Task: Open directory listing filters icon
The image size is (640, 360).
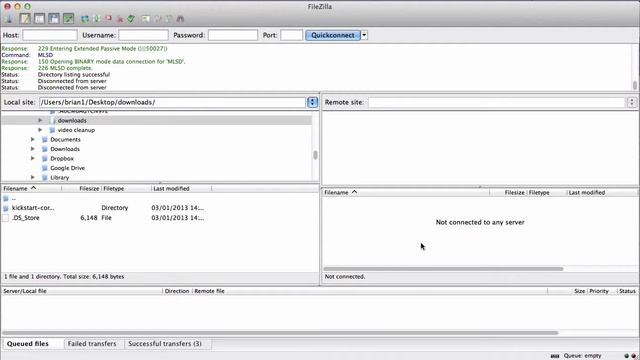Action: (x=146, y=19)
